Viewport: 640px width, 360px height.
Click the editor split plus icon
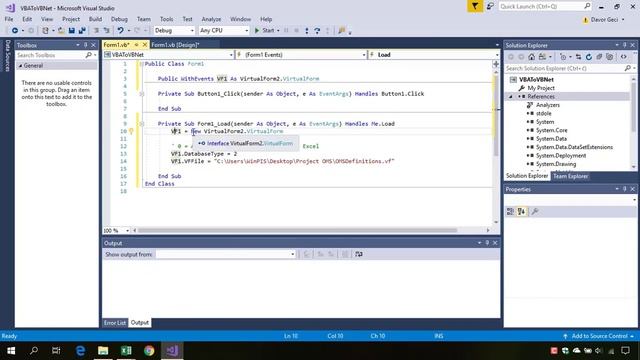496,64
